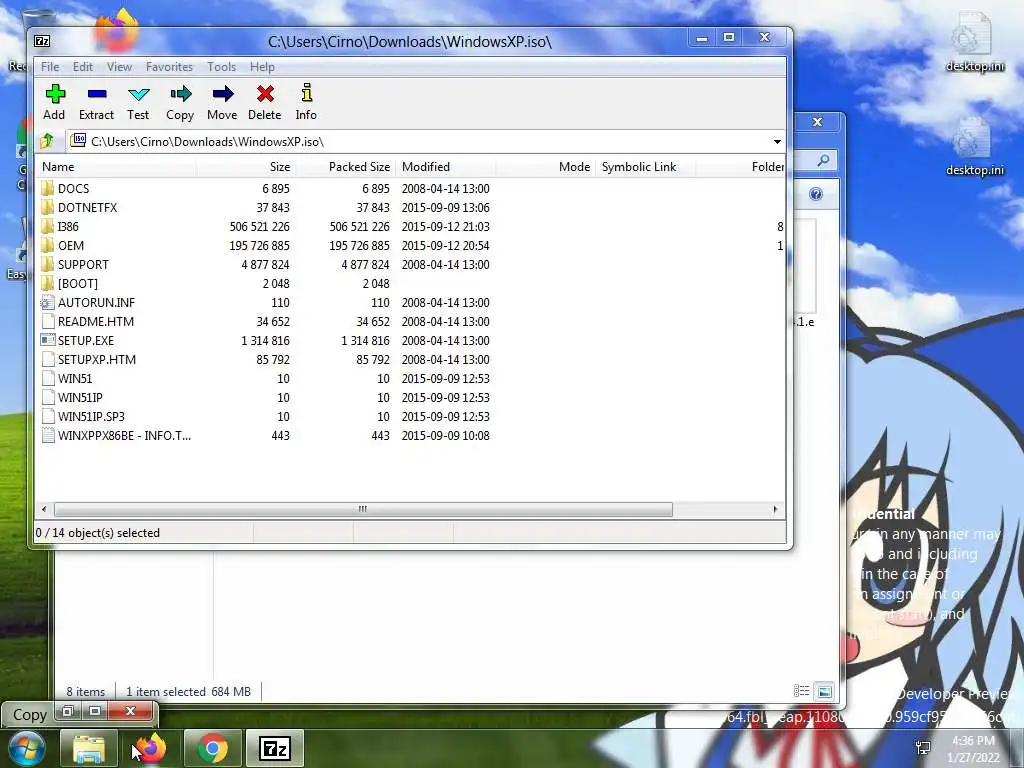Close the background Explorer window
This screenshot has height=768, width=1024.
click(817, 122)
